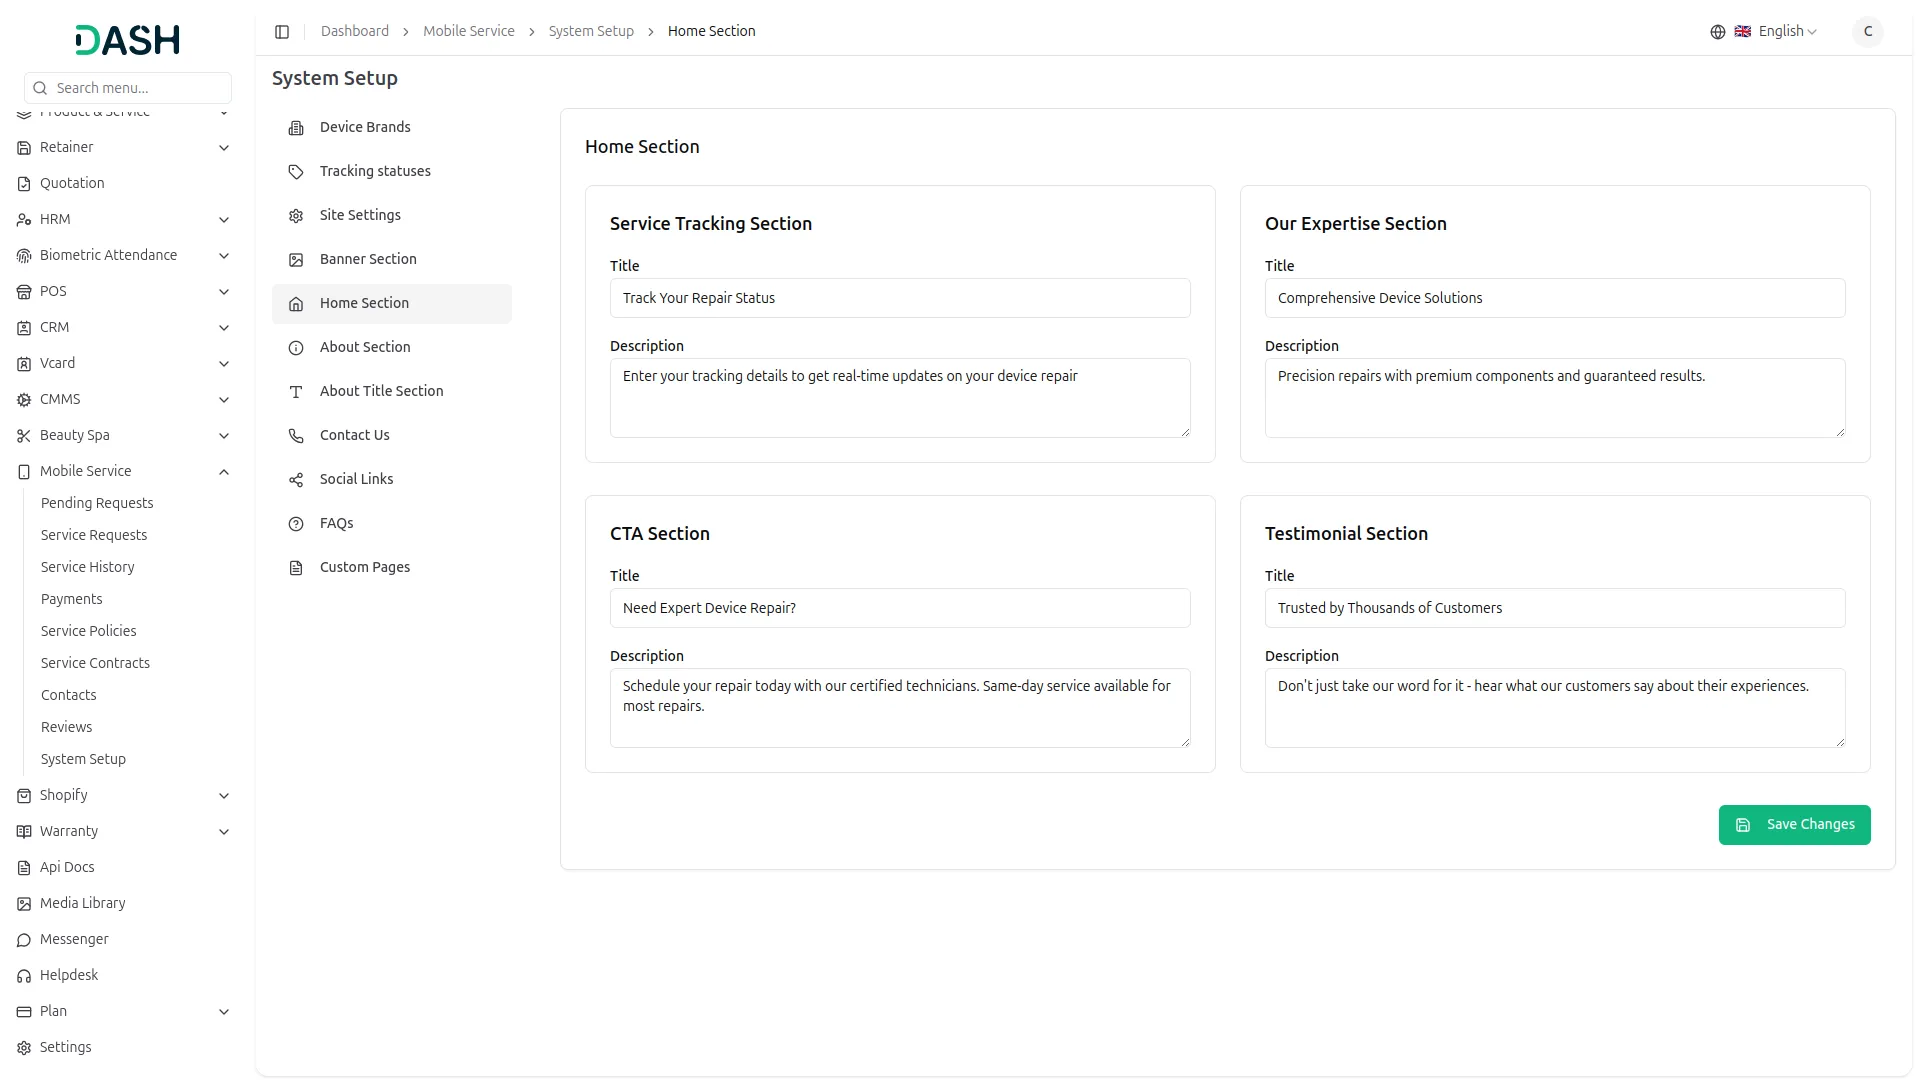Open the Device Brands section icon
Viewport: 1920px width, 1080px height.
tap(295, 128)
